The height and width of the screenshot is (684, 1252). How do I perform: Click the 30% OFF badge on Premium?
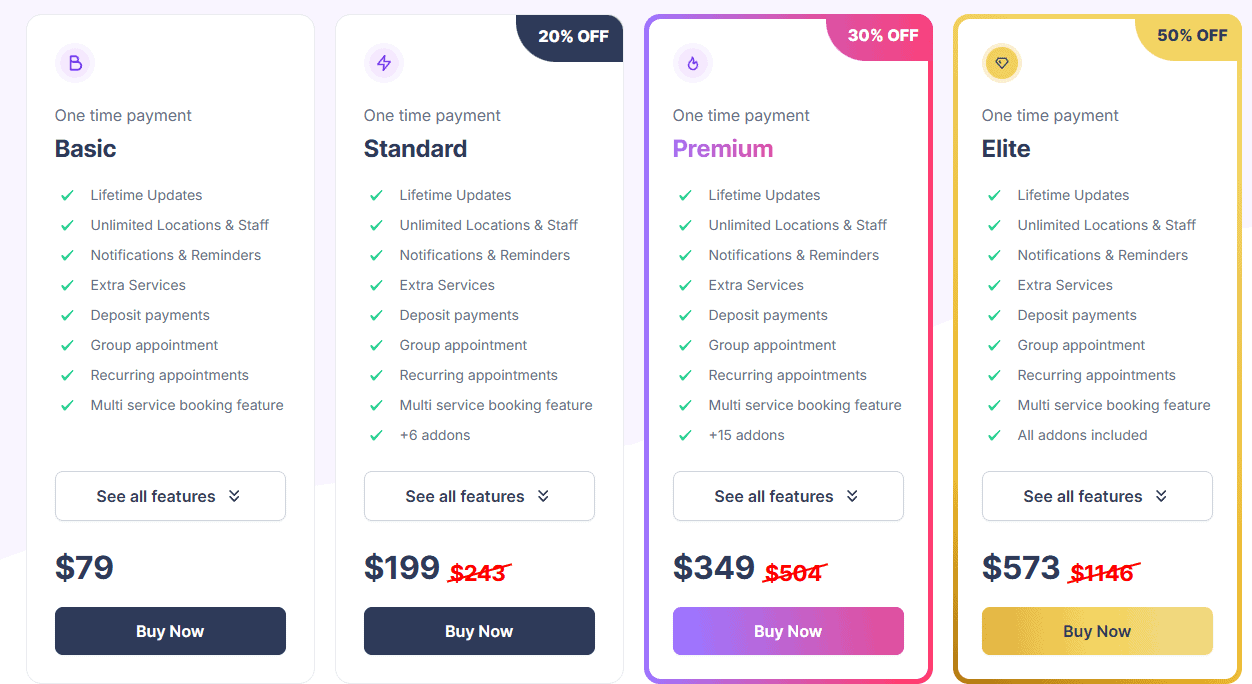pyautogui.click(x=883, y=36)
